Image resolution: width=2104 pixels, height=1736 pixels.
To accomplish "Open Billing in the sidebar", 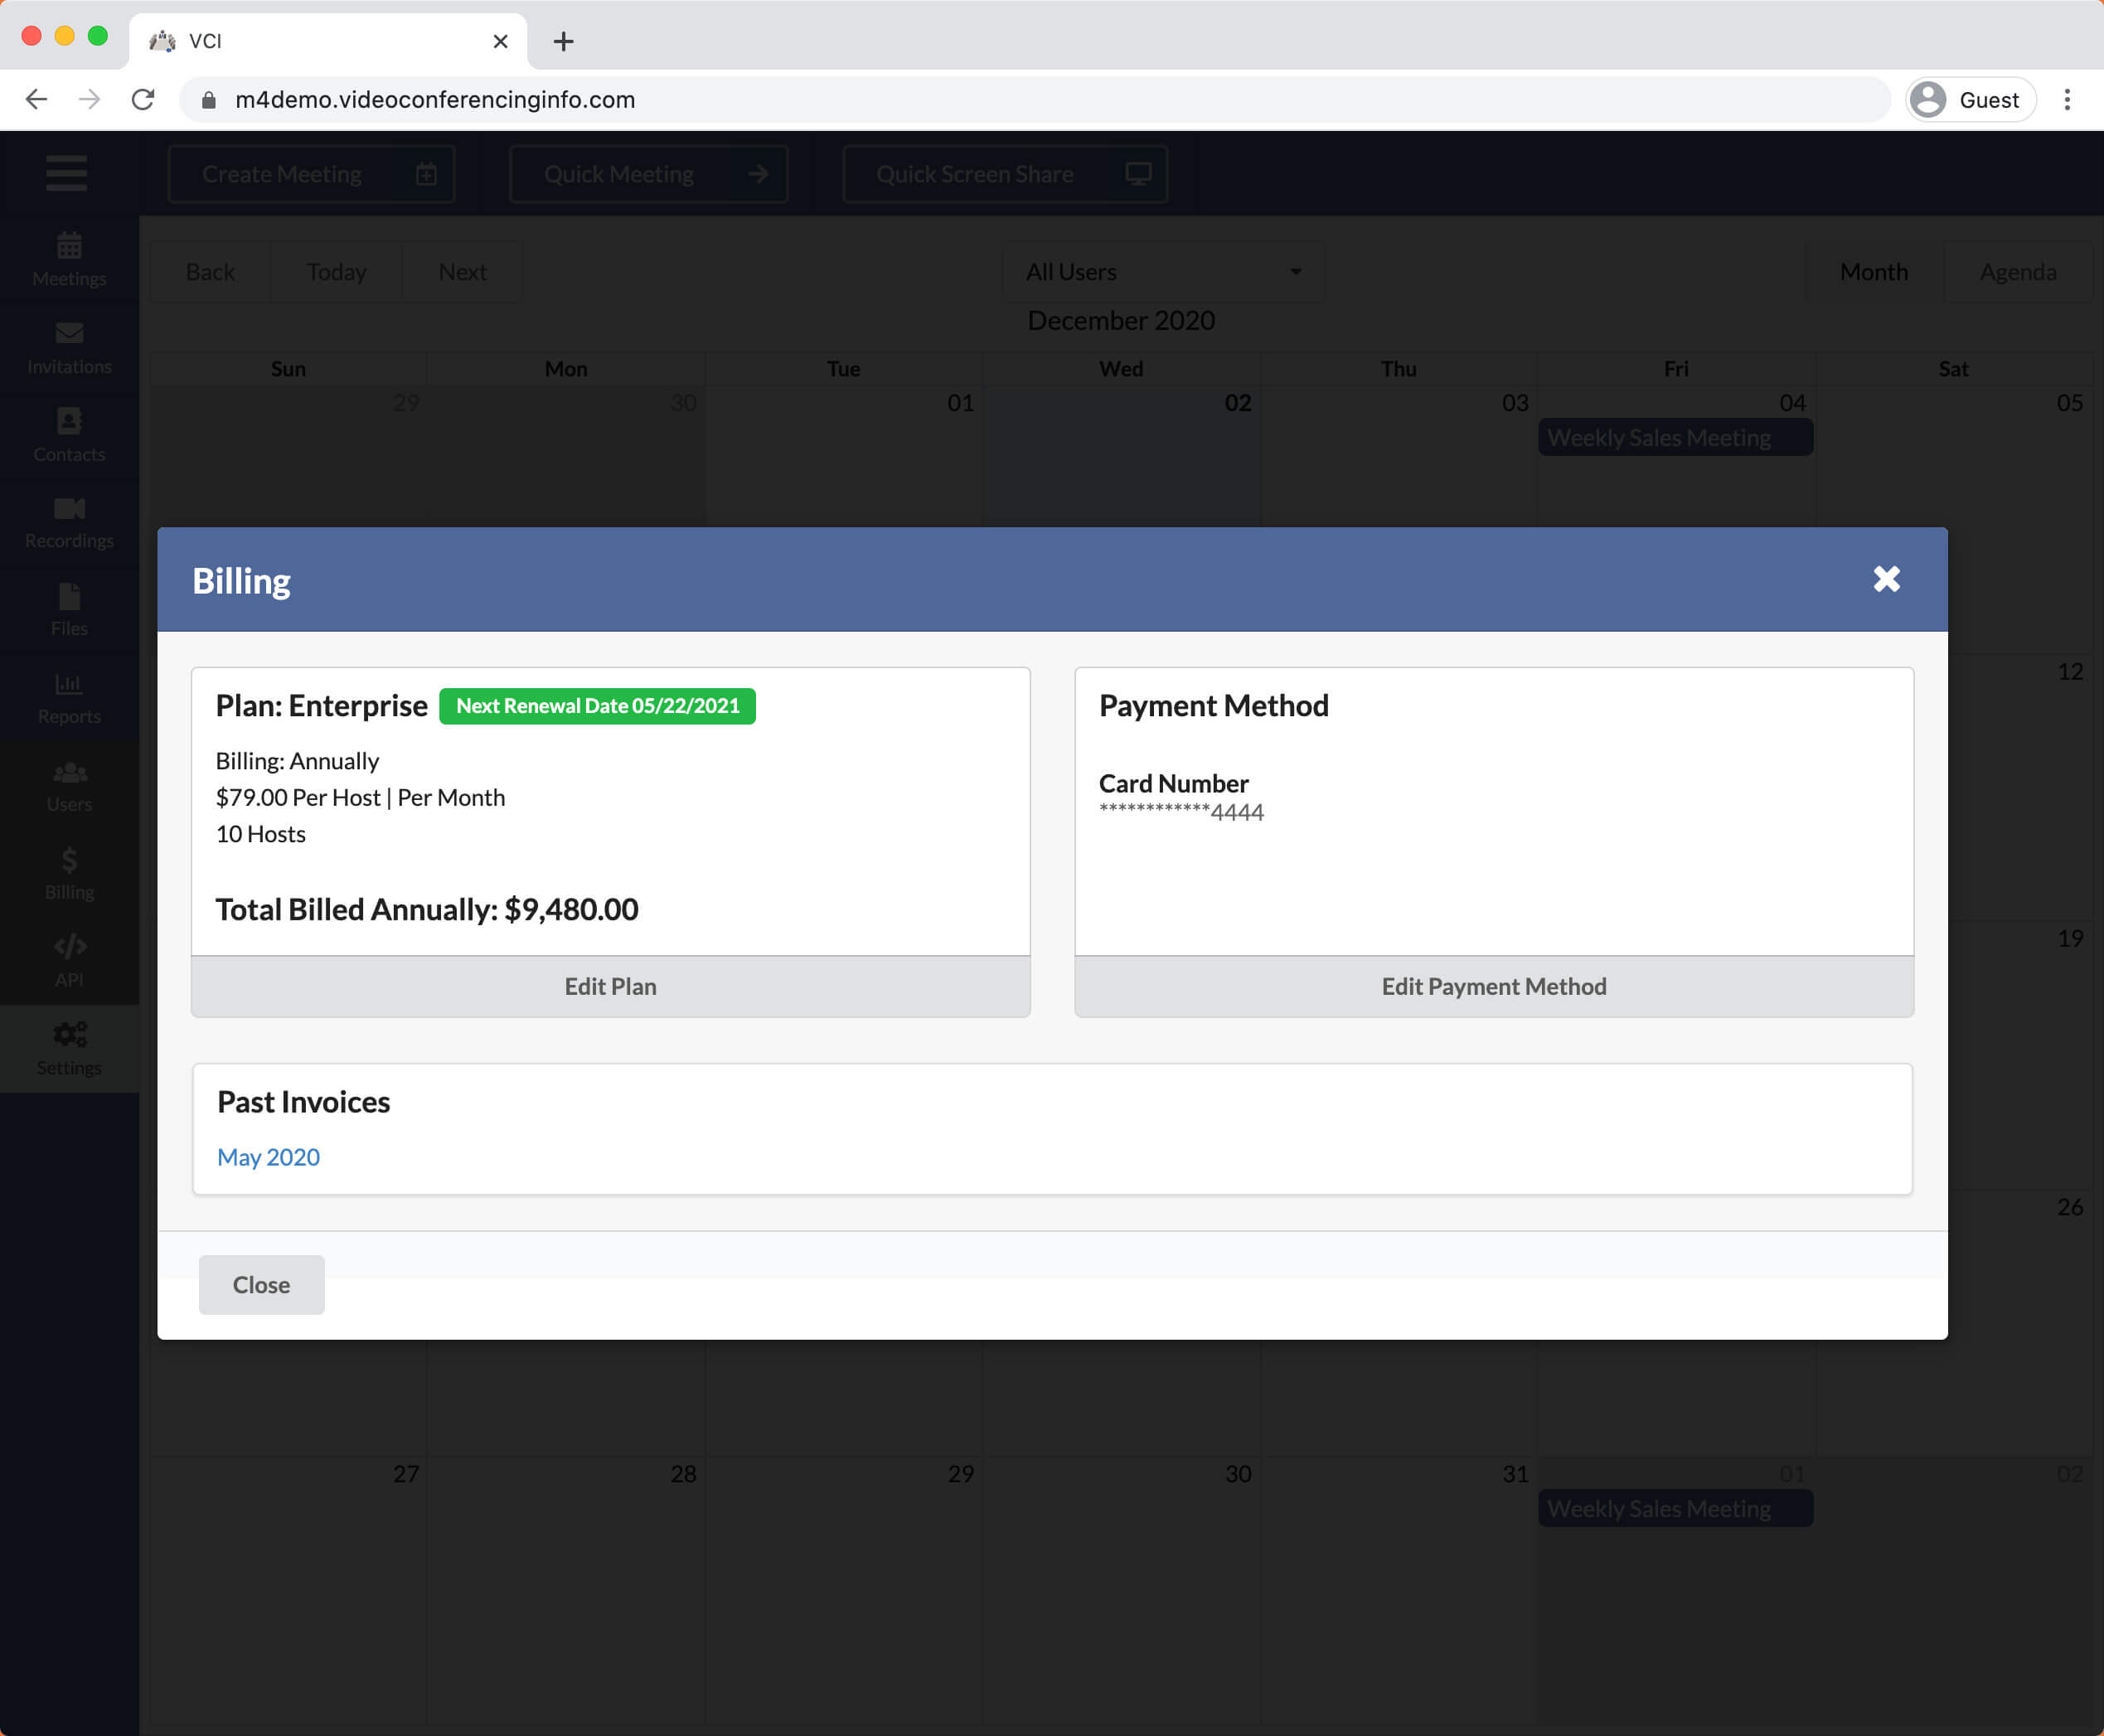I will pos(69,873).
